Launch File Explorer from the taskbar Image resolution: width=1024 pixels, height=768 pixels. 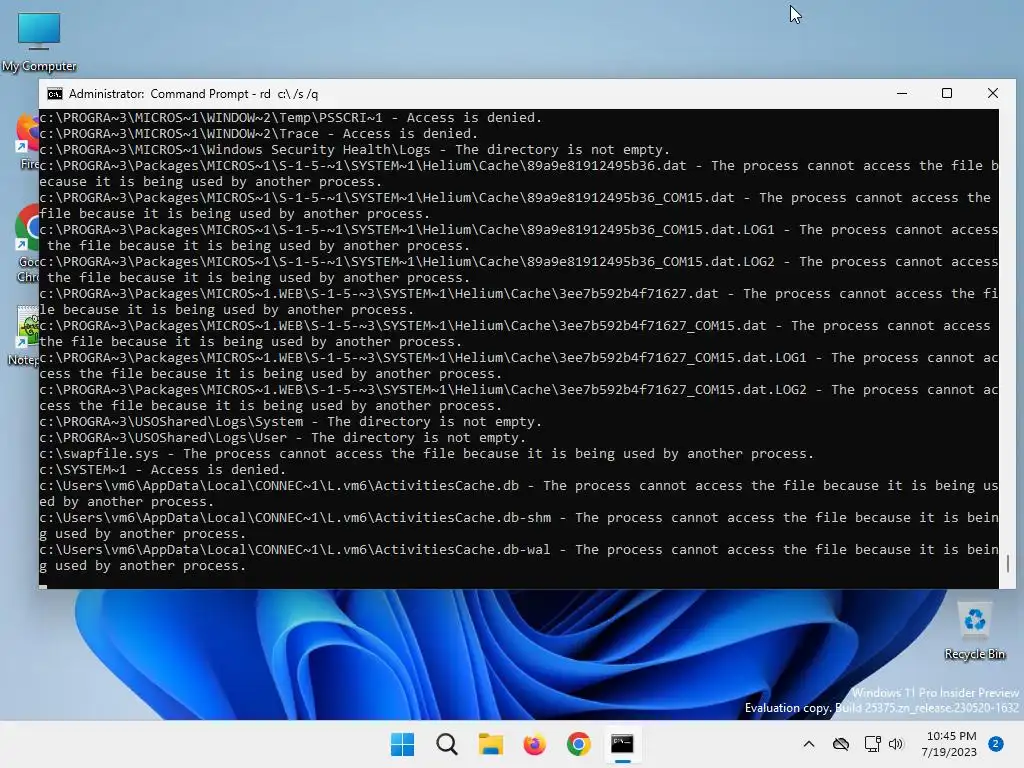click(x=490, y=744)
